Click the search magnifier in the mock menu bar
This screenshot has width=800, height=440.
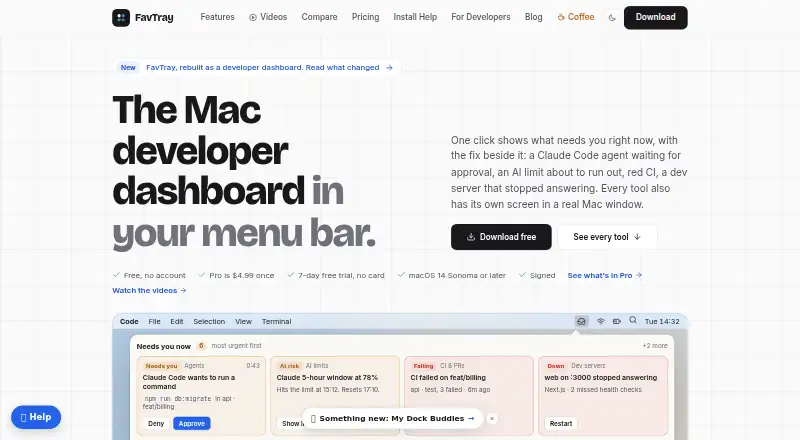coord(633,321)
